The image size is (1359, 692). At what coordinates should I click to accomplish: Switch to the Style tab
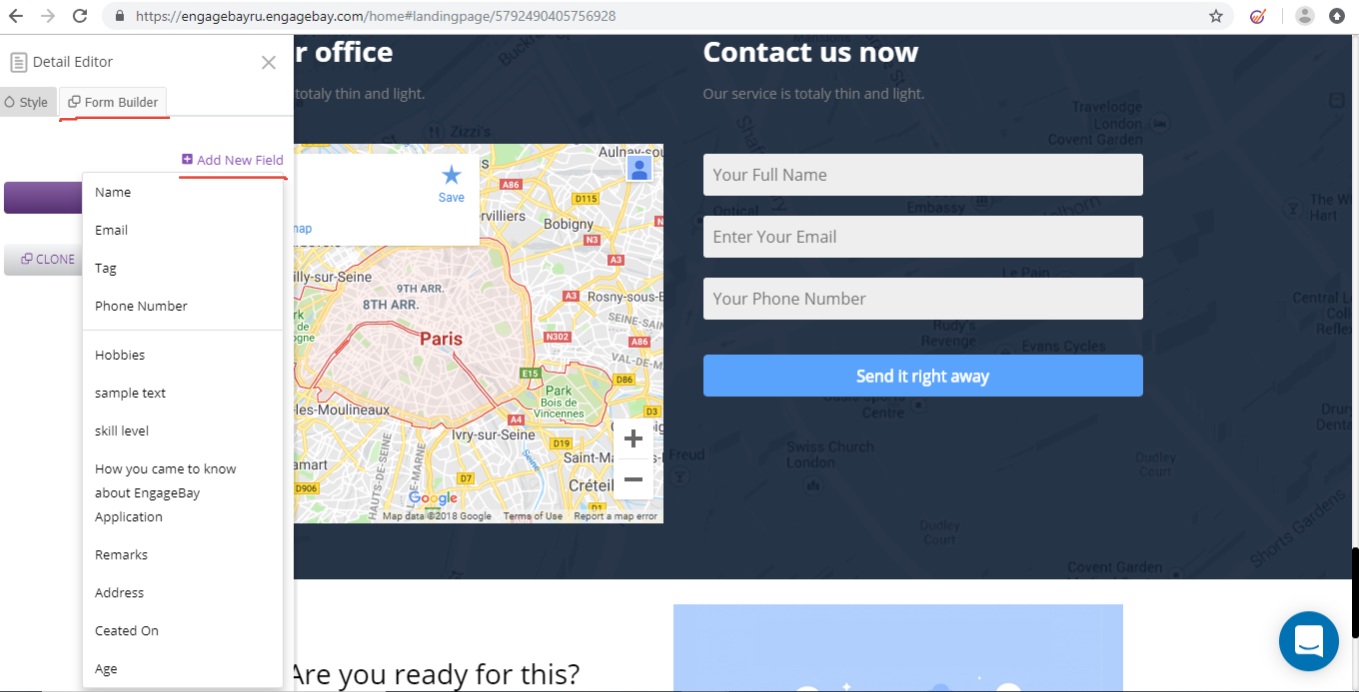[27, 102]
